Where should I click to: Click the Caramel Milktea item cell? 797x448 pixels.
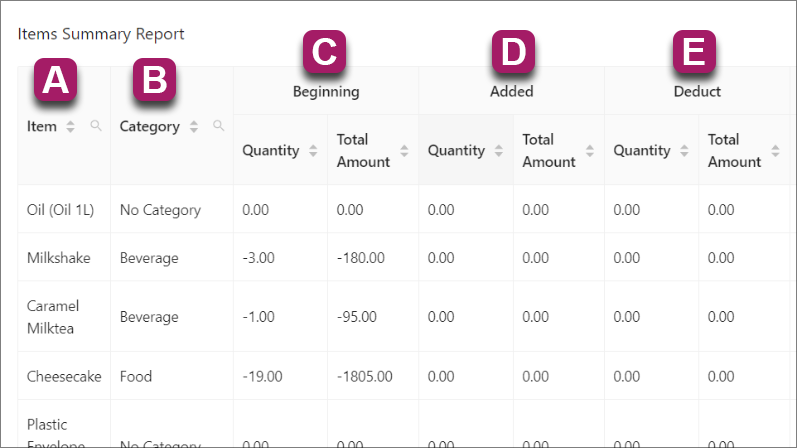53,317
